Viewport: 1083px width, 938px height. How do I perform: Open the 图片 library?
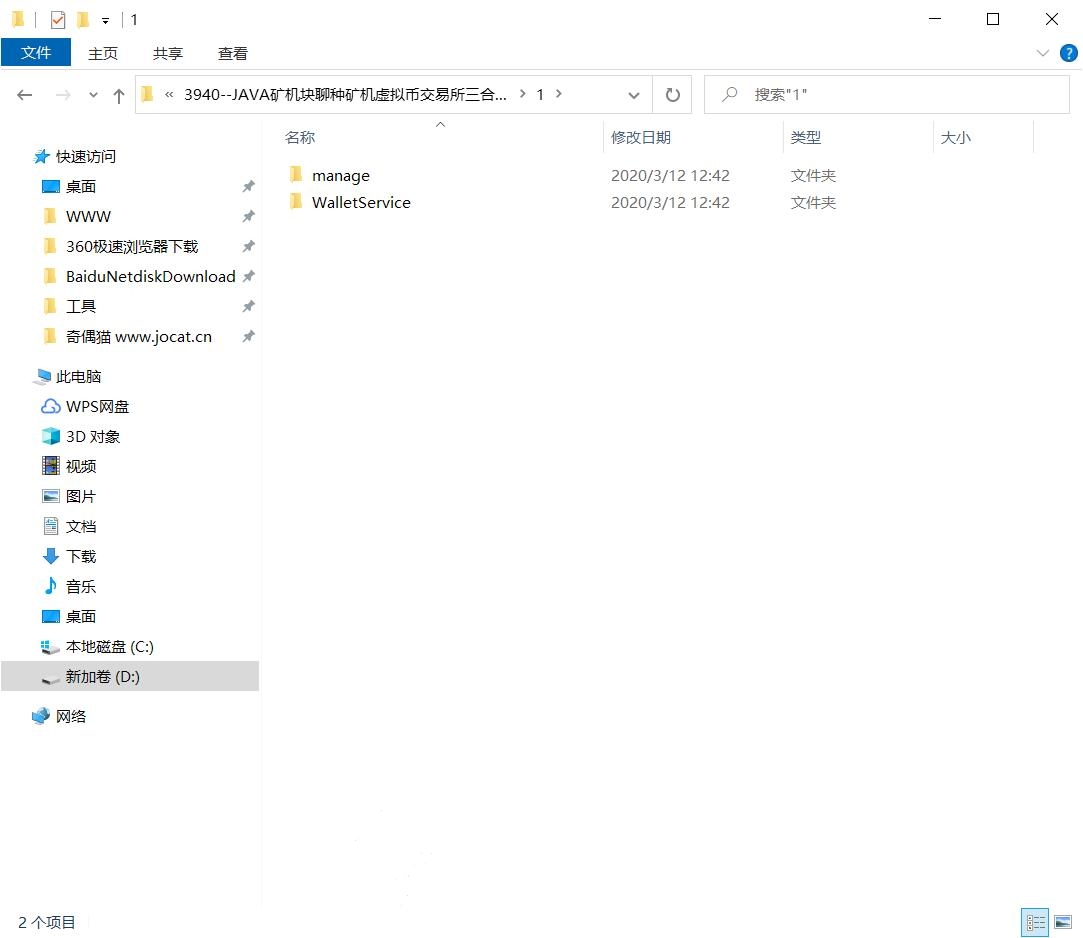click(x=81, y=497)
